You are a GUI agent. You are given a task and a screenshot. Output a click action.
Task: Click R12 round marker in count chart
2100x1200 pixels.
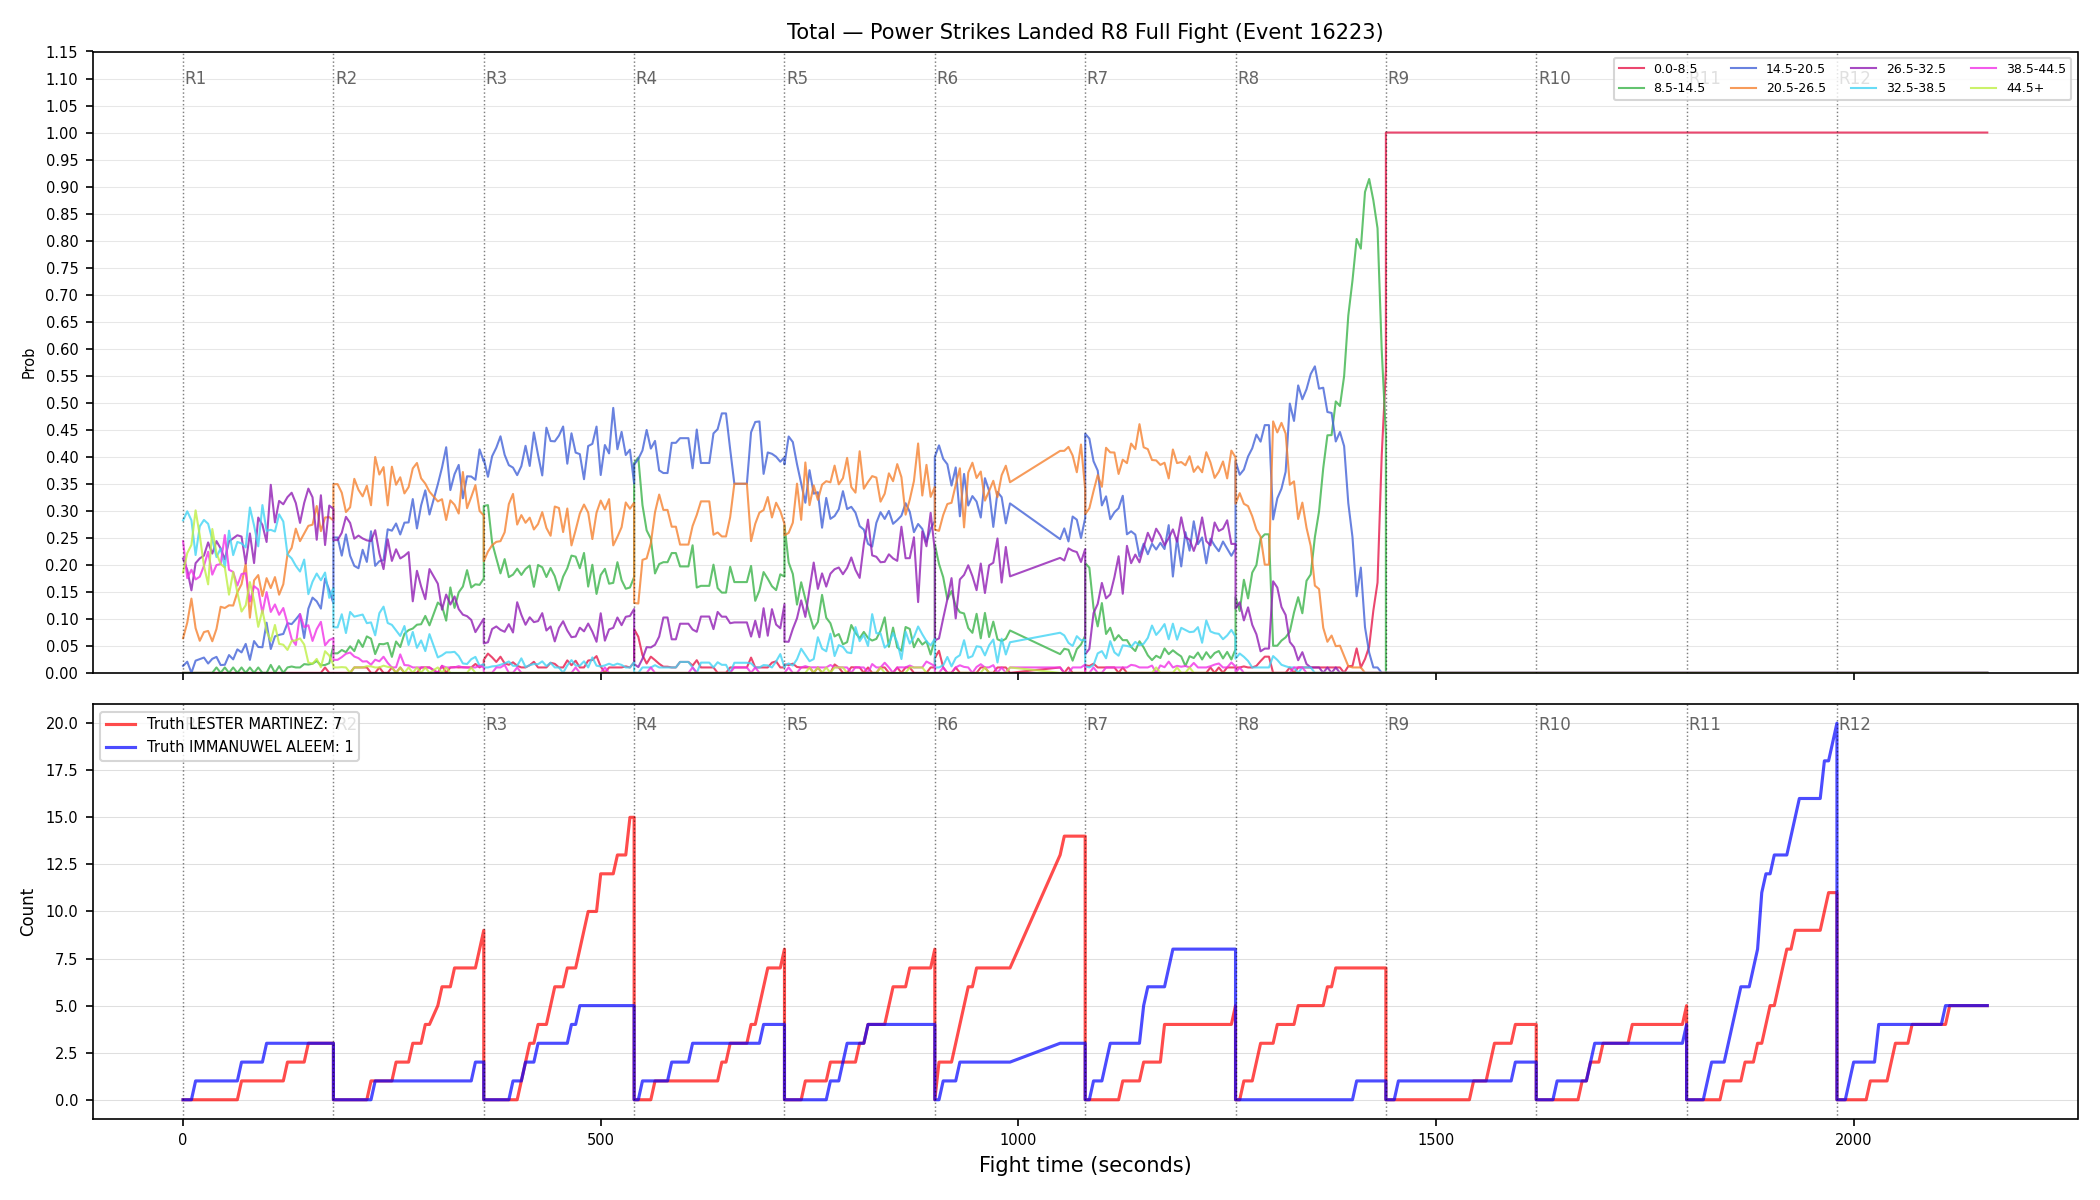(x=1855, y=724)
